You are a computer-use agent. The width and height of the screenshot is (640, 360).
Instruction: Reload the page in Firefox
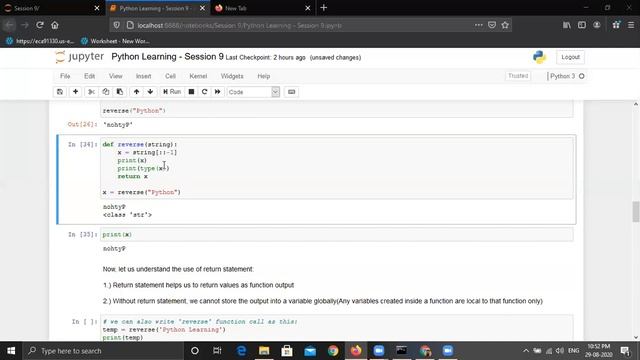click(40, 25)
